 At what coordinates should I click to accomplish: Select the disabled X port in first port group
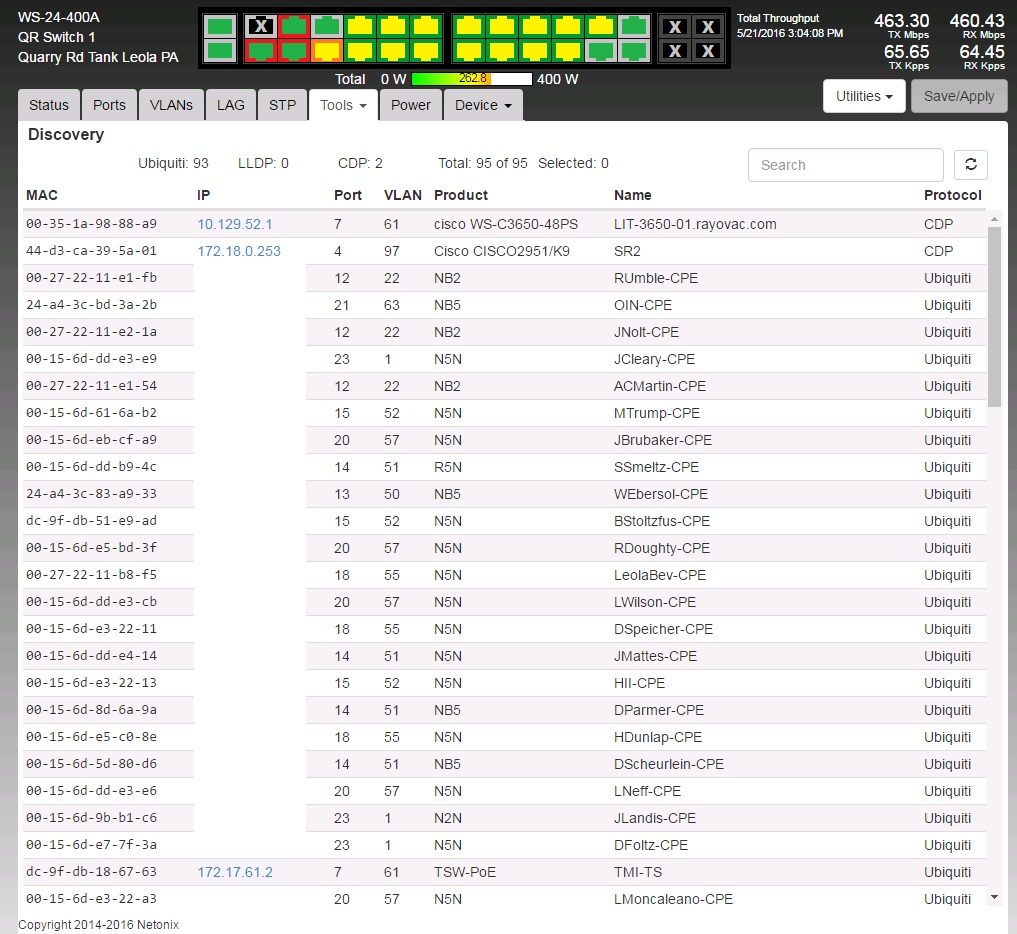(x=261, y=27)
